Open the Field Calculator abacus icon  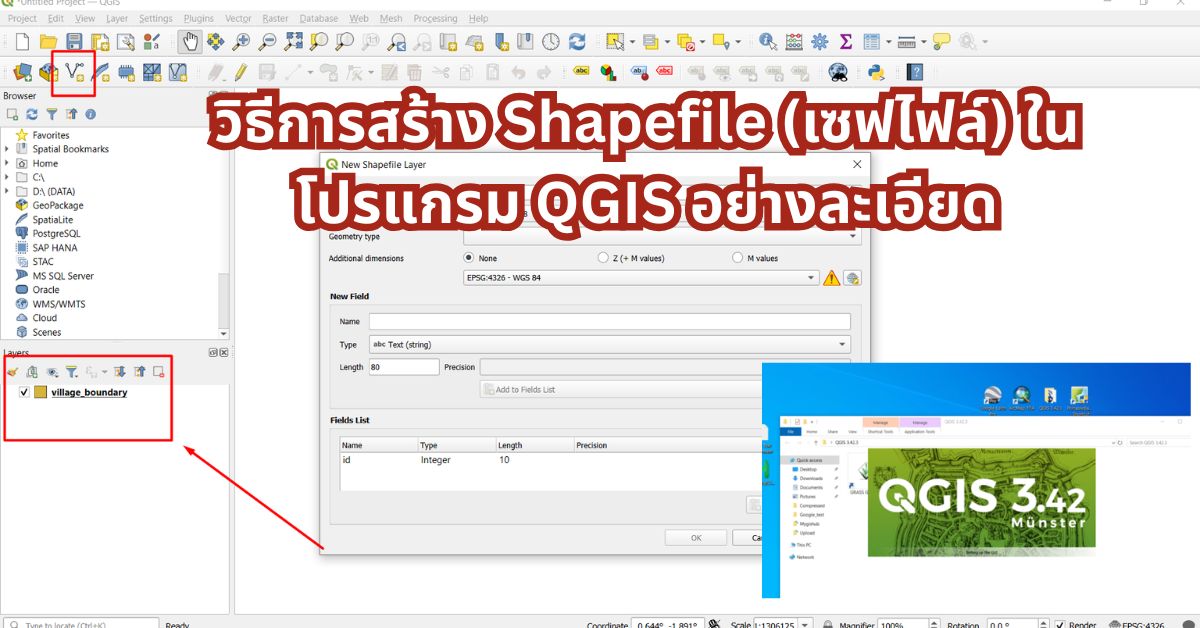794,42
